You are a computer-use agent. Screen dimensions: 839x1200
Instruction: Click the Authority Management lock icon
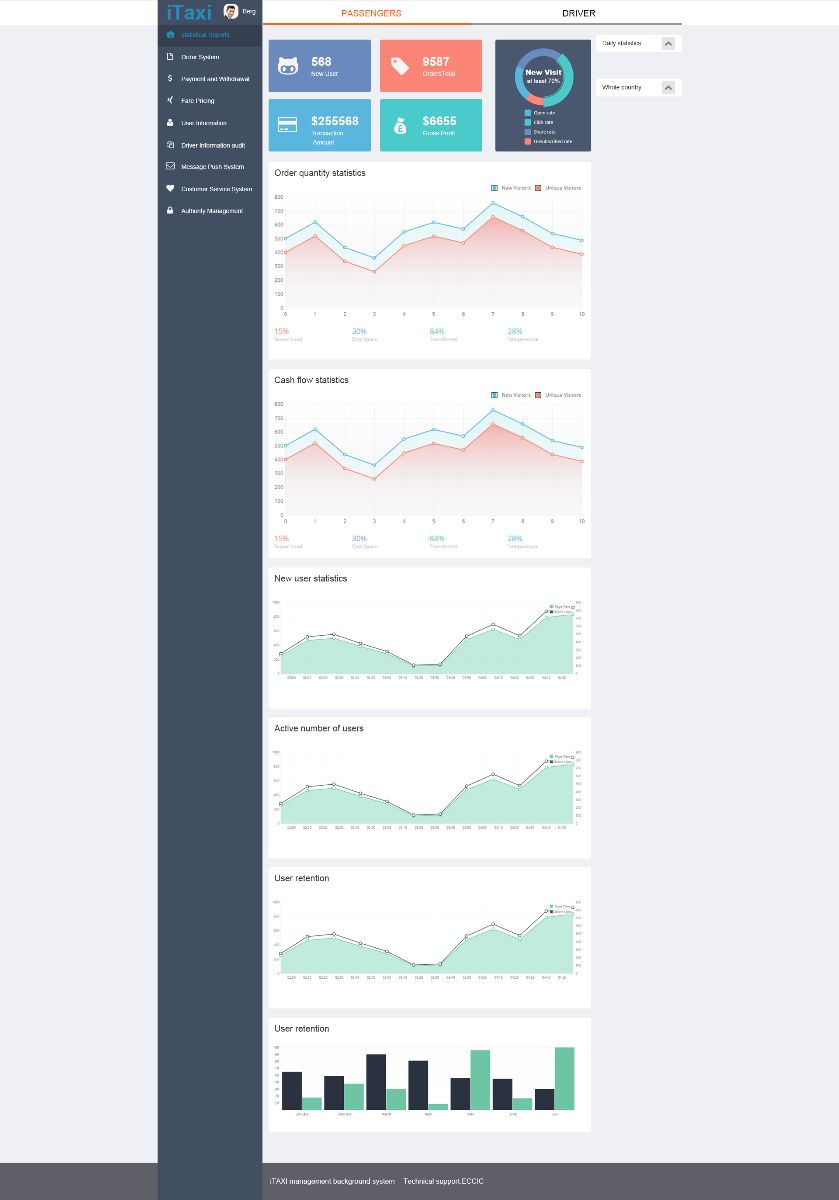click(x=171, y=211)
